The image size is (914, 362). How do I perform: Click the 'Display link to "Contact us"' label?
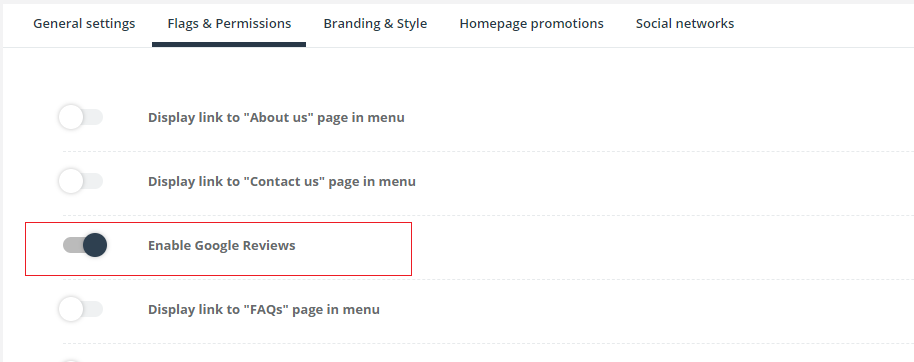[282, 182]
